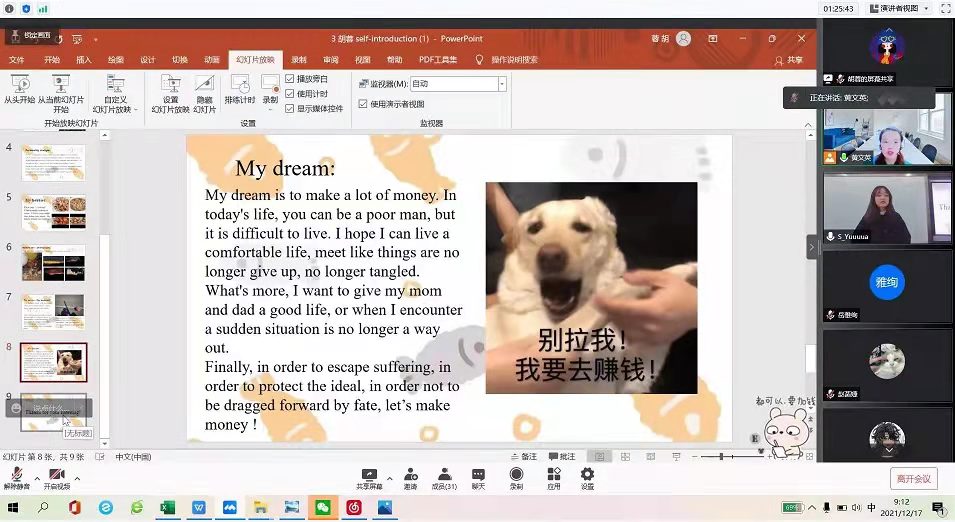The height and width of the screenshot is (522, 955).
Task: Click the 共享 share button in PowerPoint
Action: 788,60
